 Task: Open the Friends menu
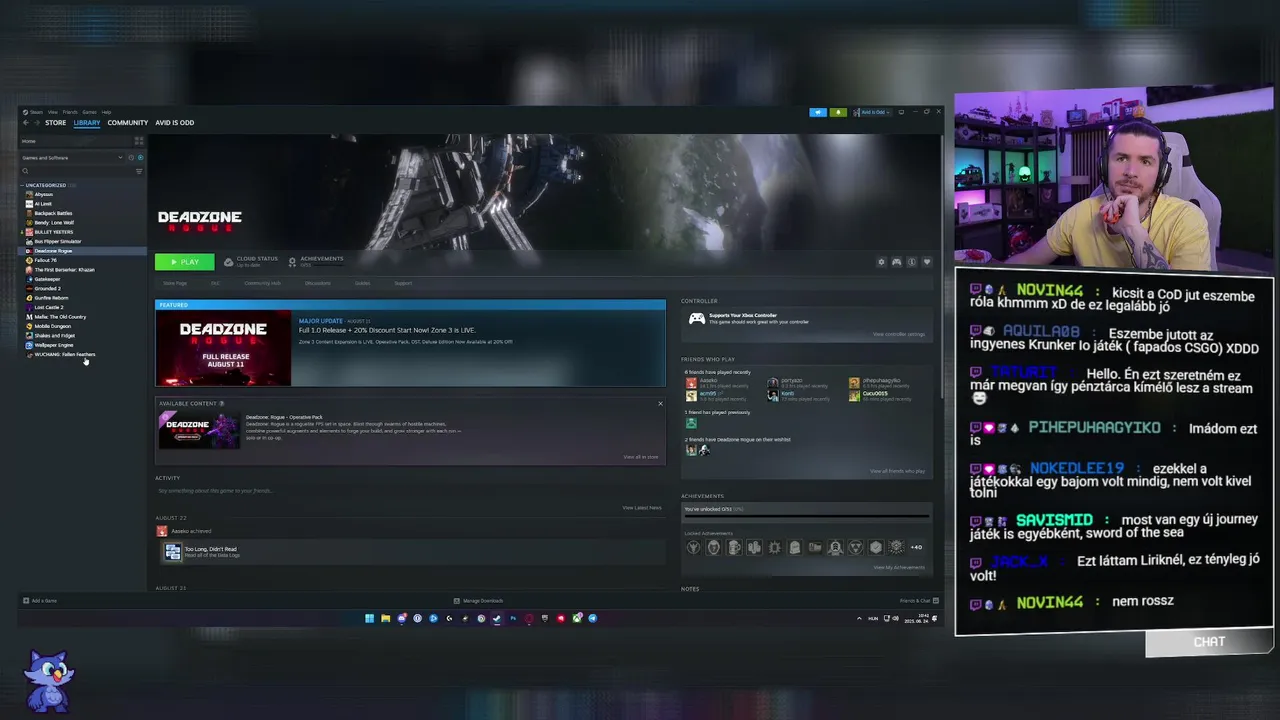click(x=70, y=112)
